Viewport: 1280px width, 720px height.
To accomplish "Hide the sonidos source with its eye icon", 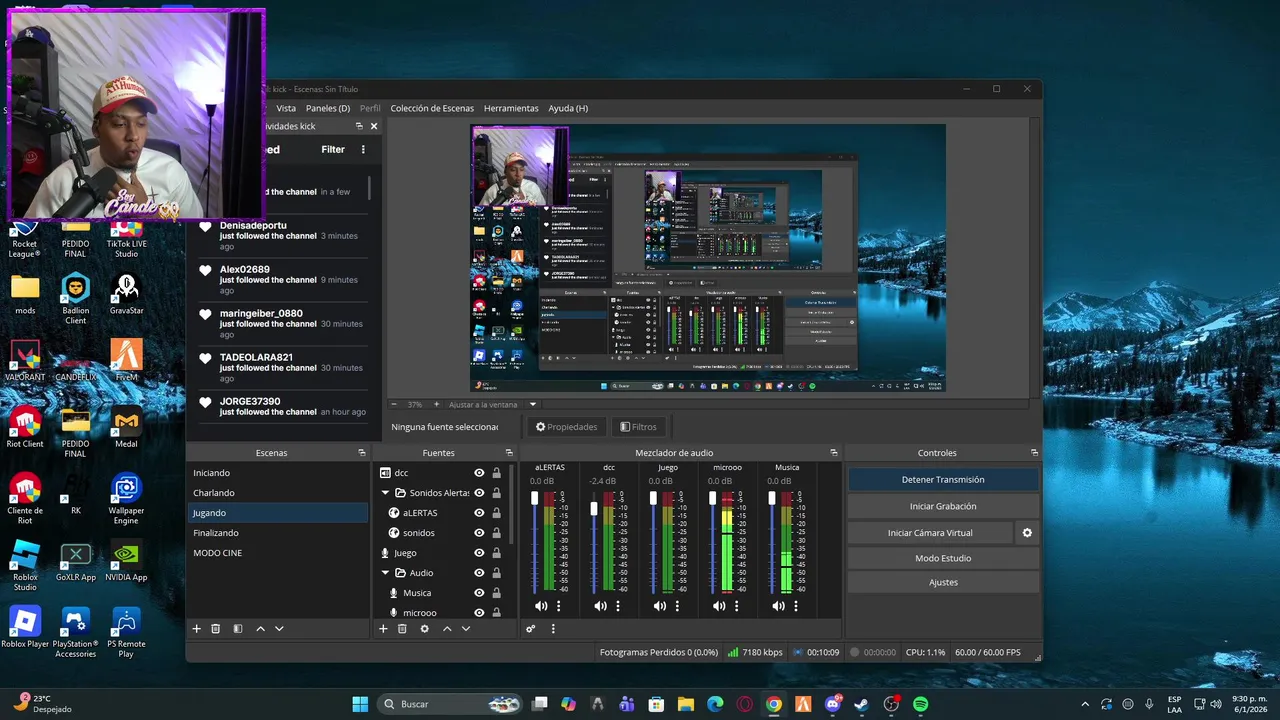I will pyautogui.click(x=479, y=533).
